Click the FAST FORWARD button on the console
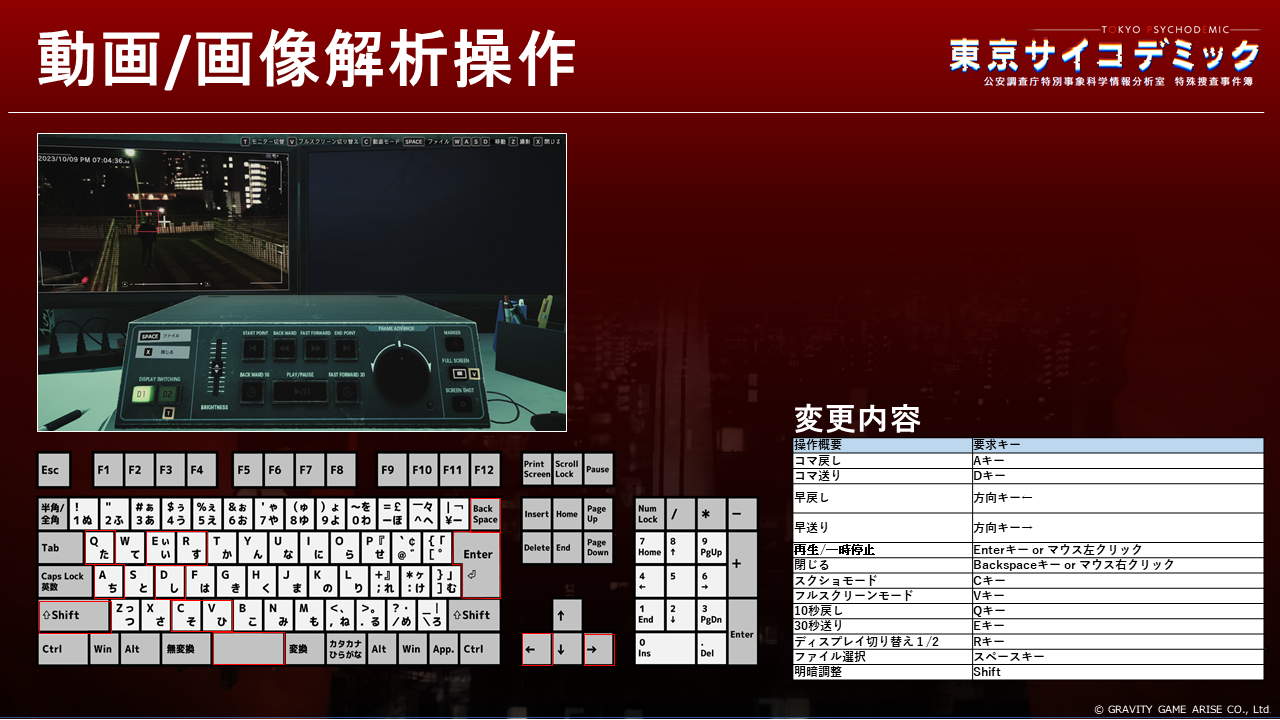 (x=316, y=349)
